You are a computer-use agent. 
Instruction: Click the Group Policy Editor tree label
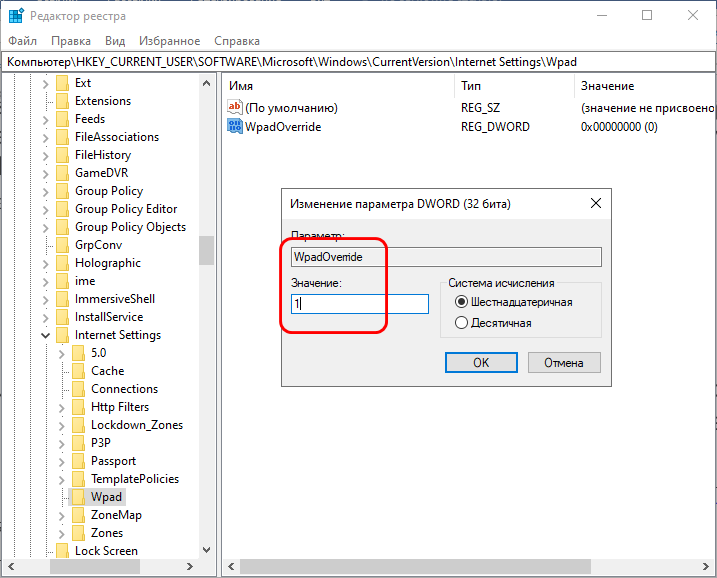pyautogui.click(x=126, y=209)
